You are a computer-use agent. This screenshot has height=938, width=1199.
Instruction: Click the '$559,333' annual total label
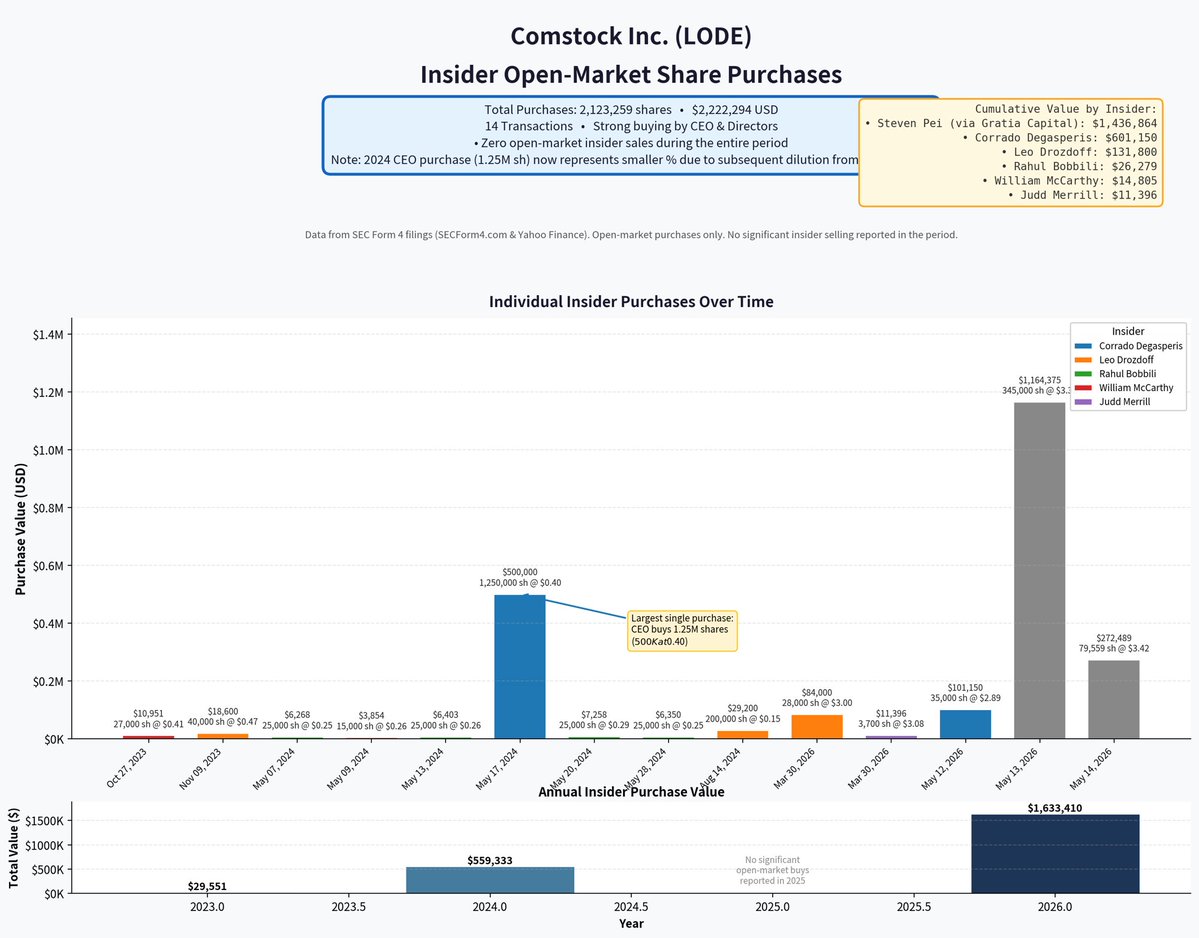tap(490, 861)
